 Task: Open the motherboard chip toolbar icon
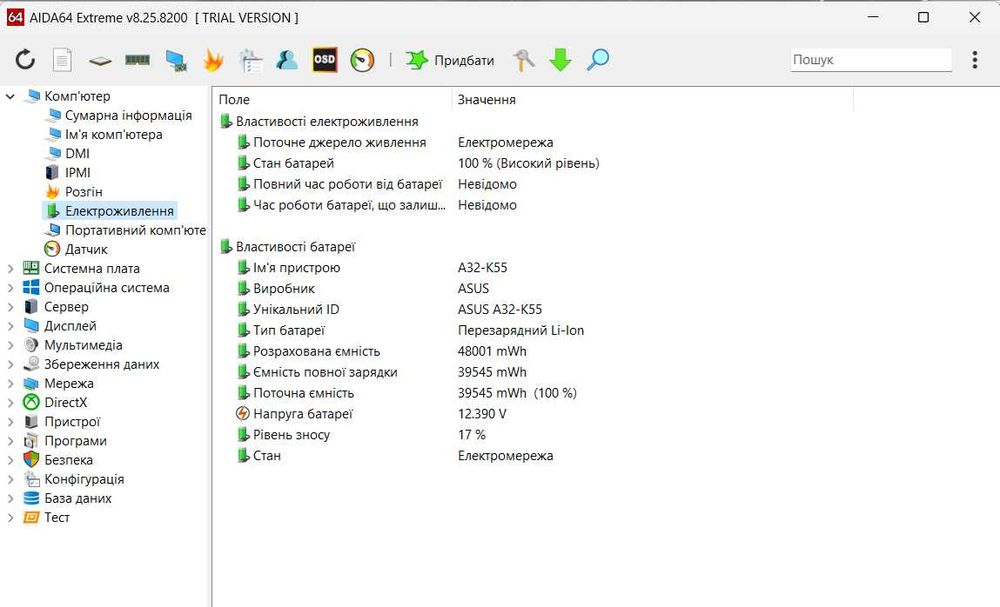click(x=100, y=61)
